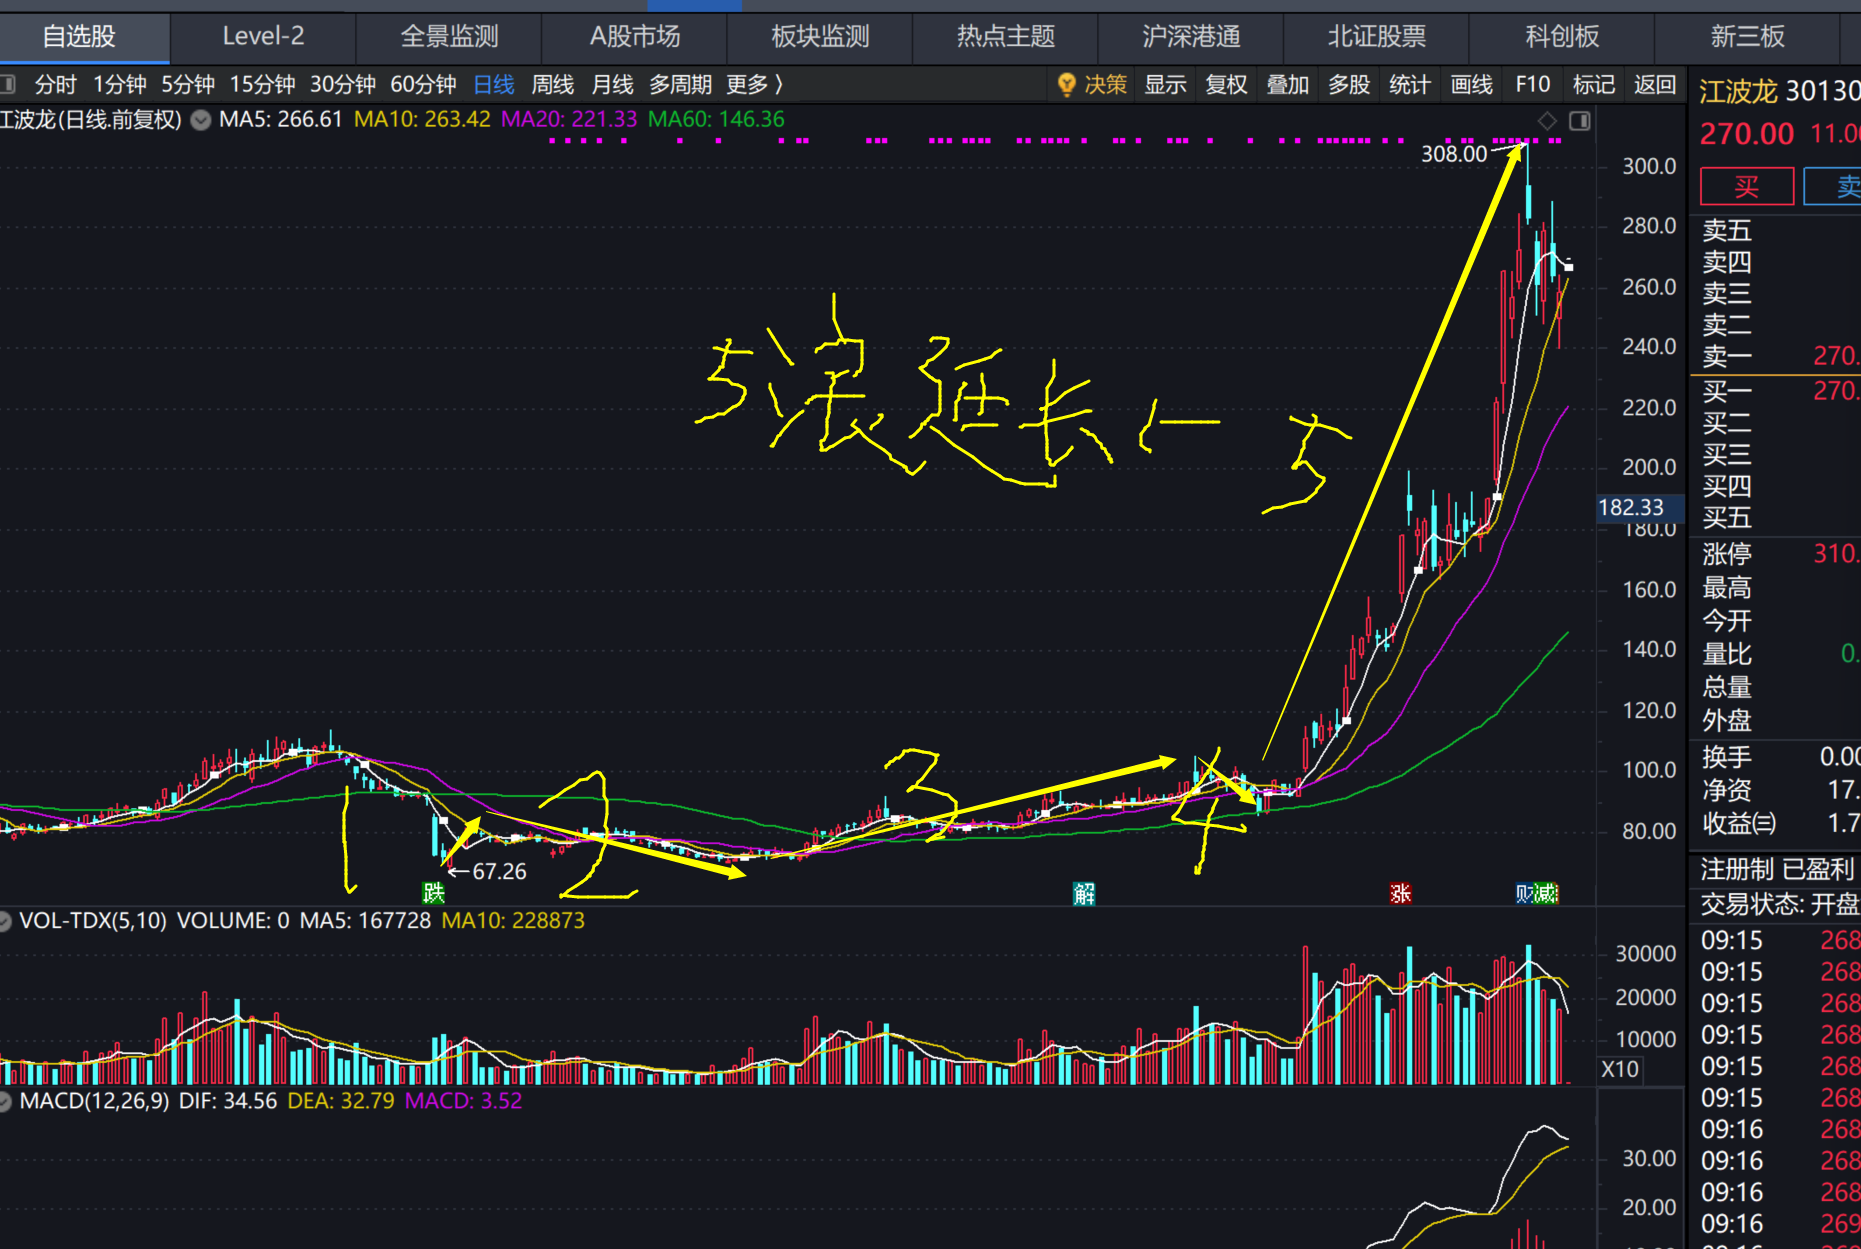Click the 注册制 已盈利 status label
Screen dimensions: 1861x1249
1778,870
